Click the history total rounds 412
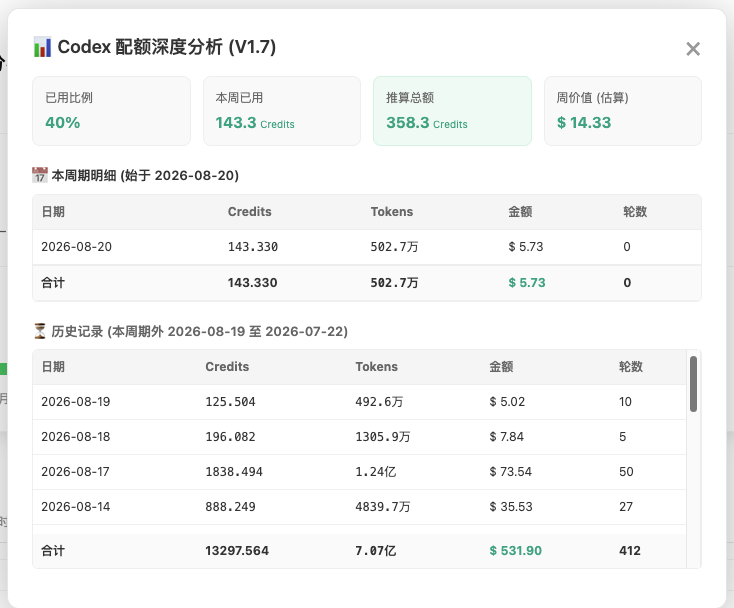734x608 pixels. (630, 550)
